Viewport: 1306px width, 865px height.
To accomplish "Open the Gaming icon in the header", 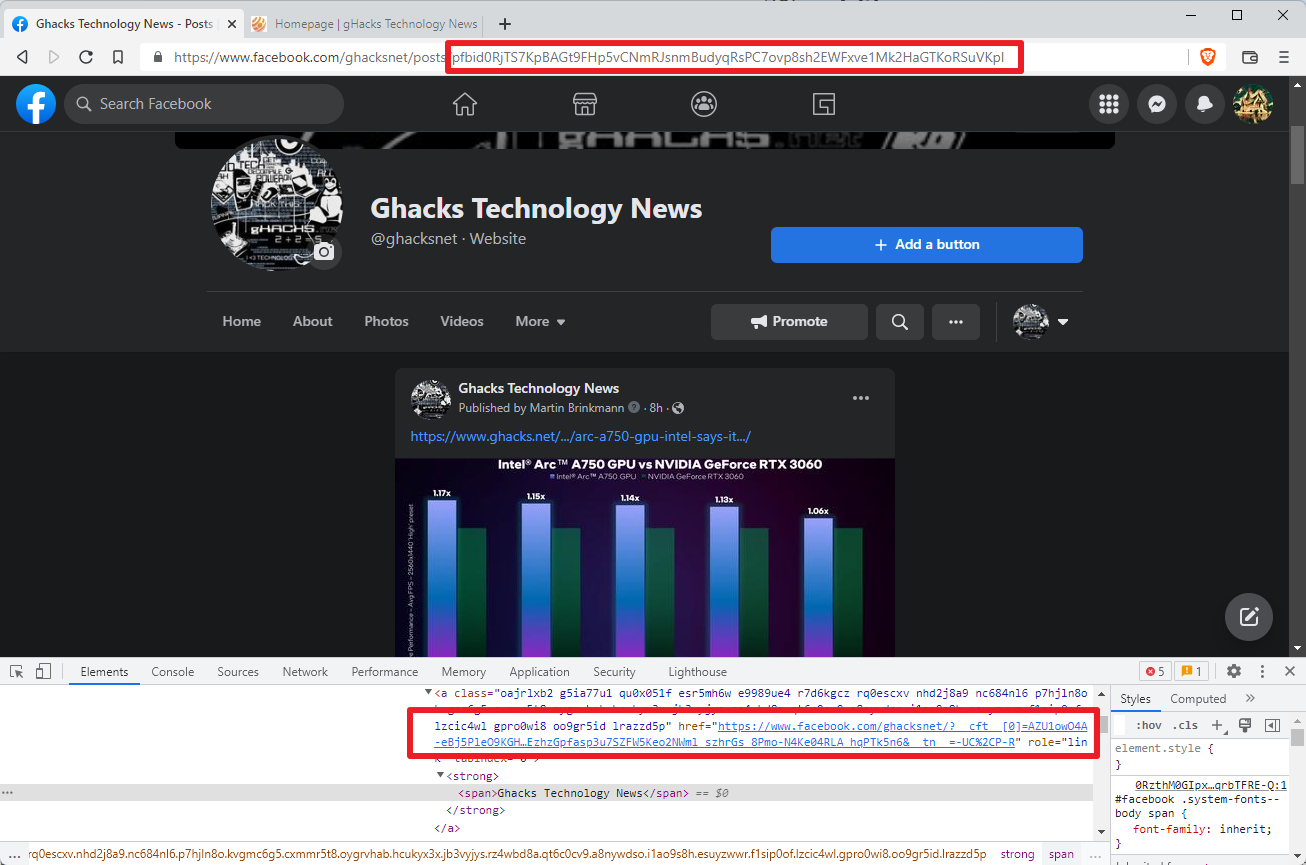I will (x=823, y=103).
